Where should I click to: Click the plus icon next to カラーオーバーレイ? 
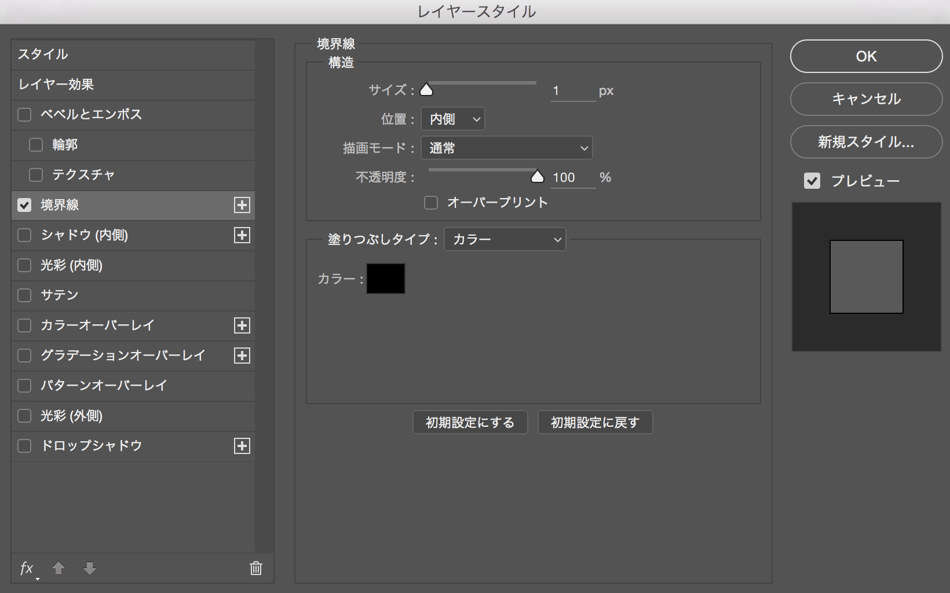pyautogui.click(x=241, y=325)
